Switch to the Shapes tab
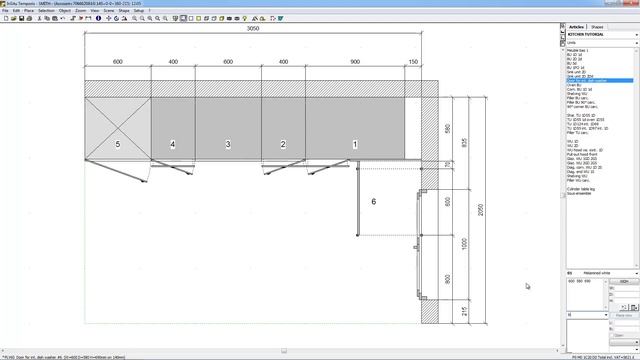Screen dimensions: 640x360 597,27
